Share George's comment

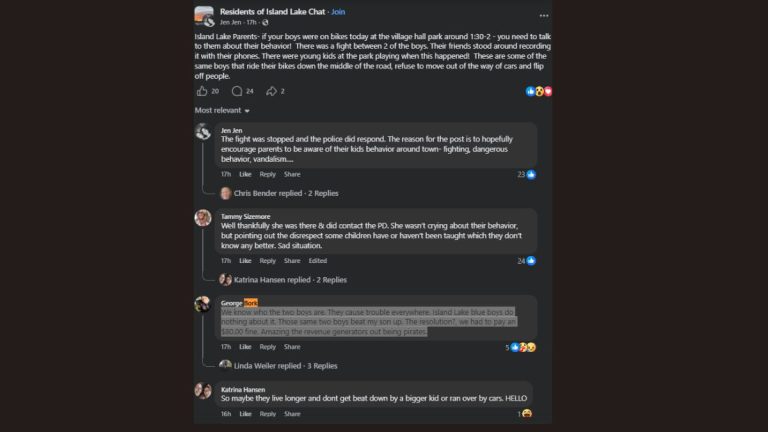pos(292,347)
